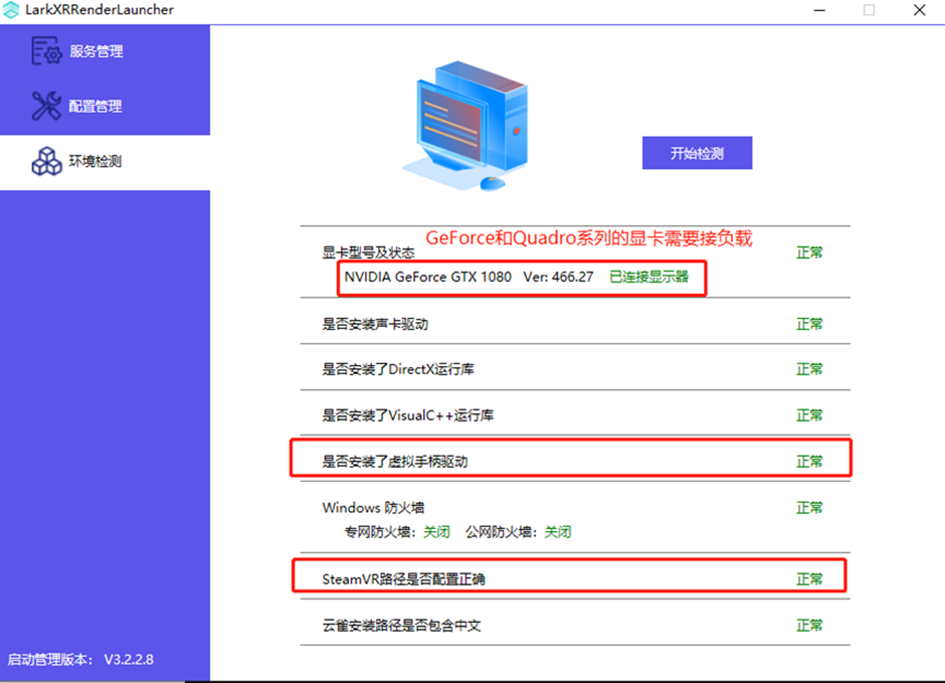This screenshot has height=683, width=945.
Task: Click the 显卡型号及状态 label
Action: click(368, 253)
